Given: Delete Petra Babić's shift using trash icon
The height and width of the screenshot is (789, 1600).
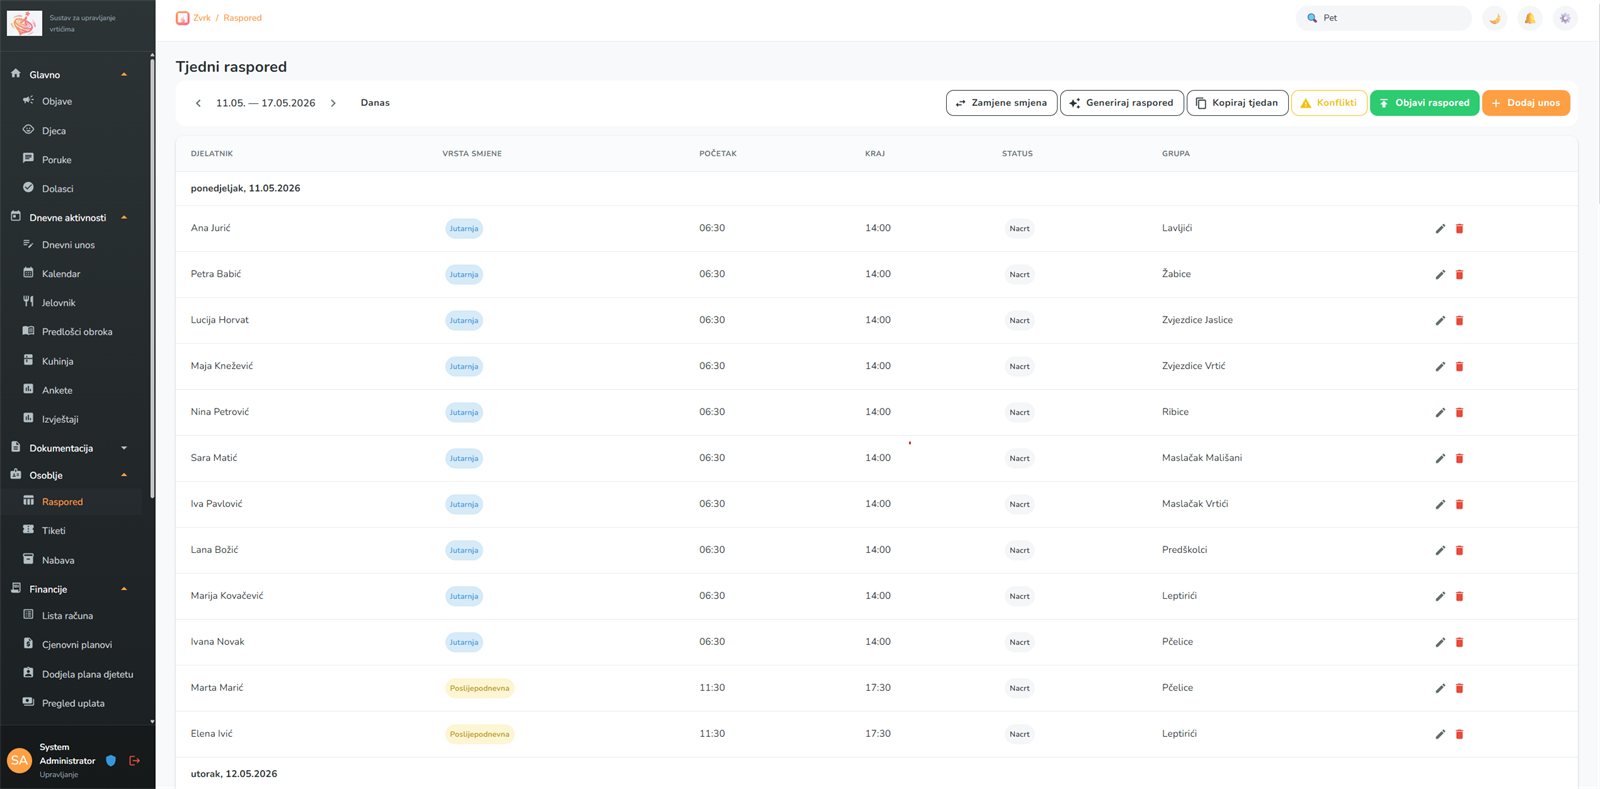Looking at the screenshot, I should [1459, 275].
